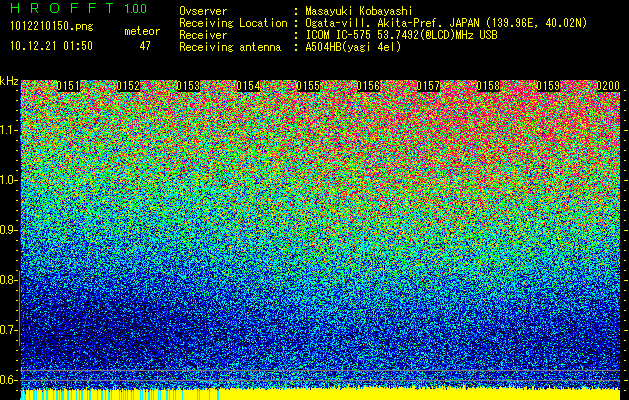Click the 0158 time marker
This screenshot has height=400, width=629.
(488, 86)
